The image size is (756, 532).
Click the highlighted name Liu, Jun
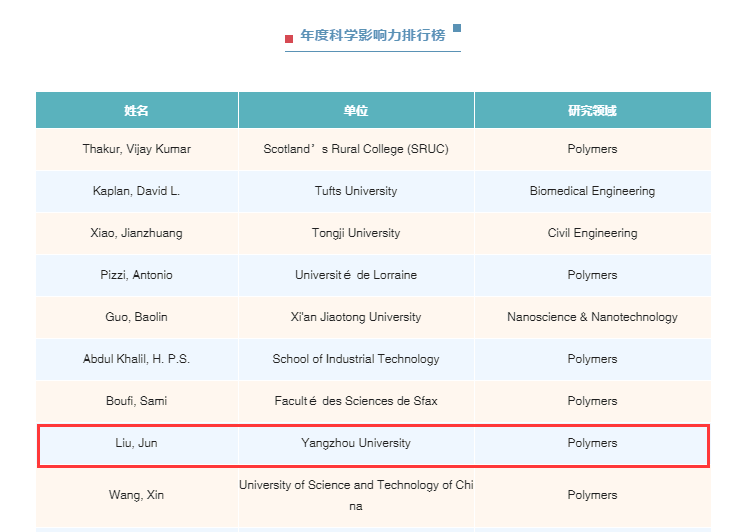point(137,443)
